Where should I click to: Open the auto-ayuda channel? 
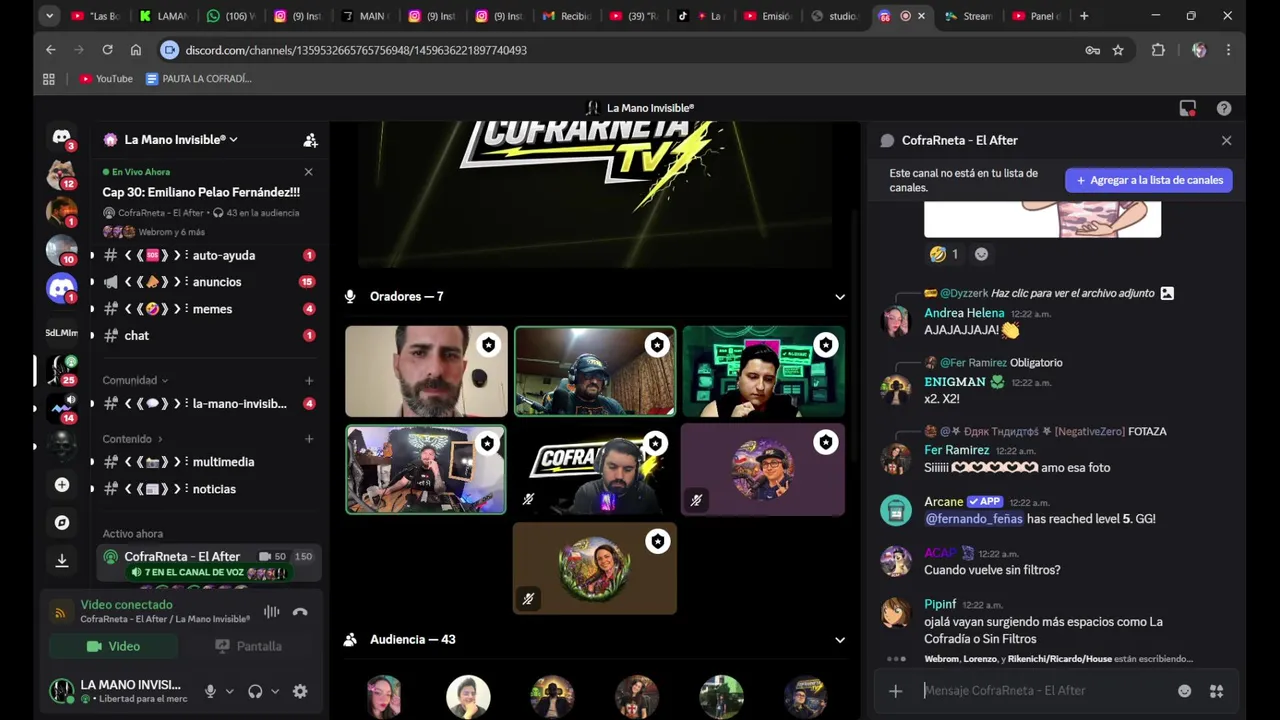[x=208, y=256]
